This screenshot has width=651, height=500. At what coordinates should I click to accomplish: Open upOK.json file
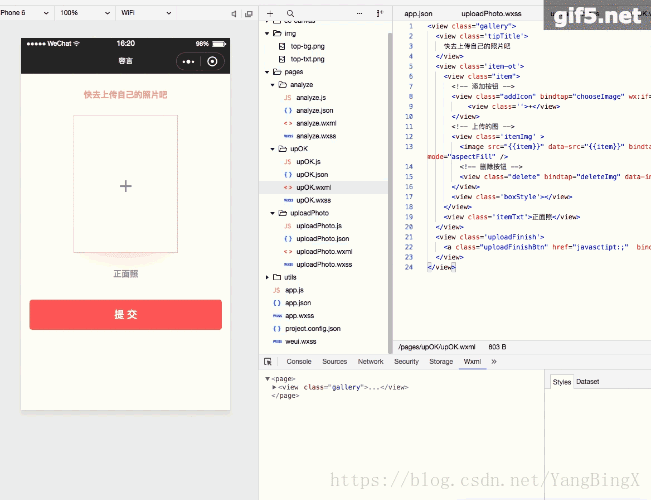pyautogui.click(x=312, y=174)
